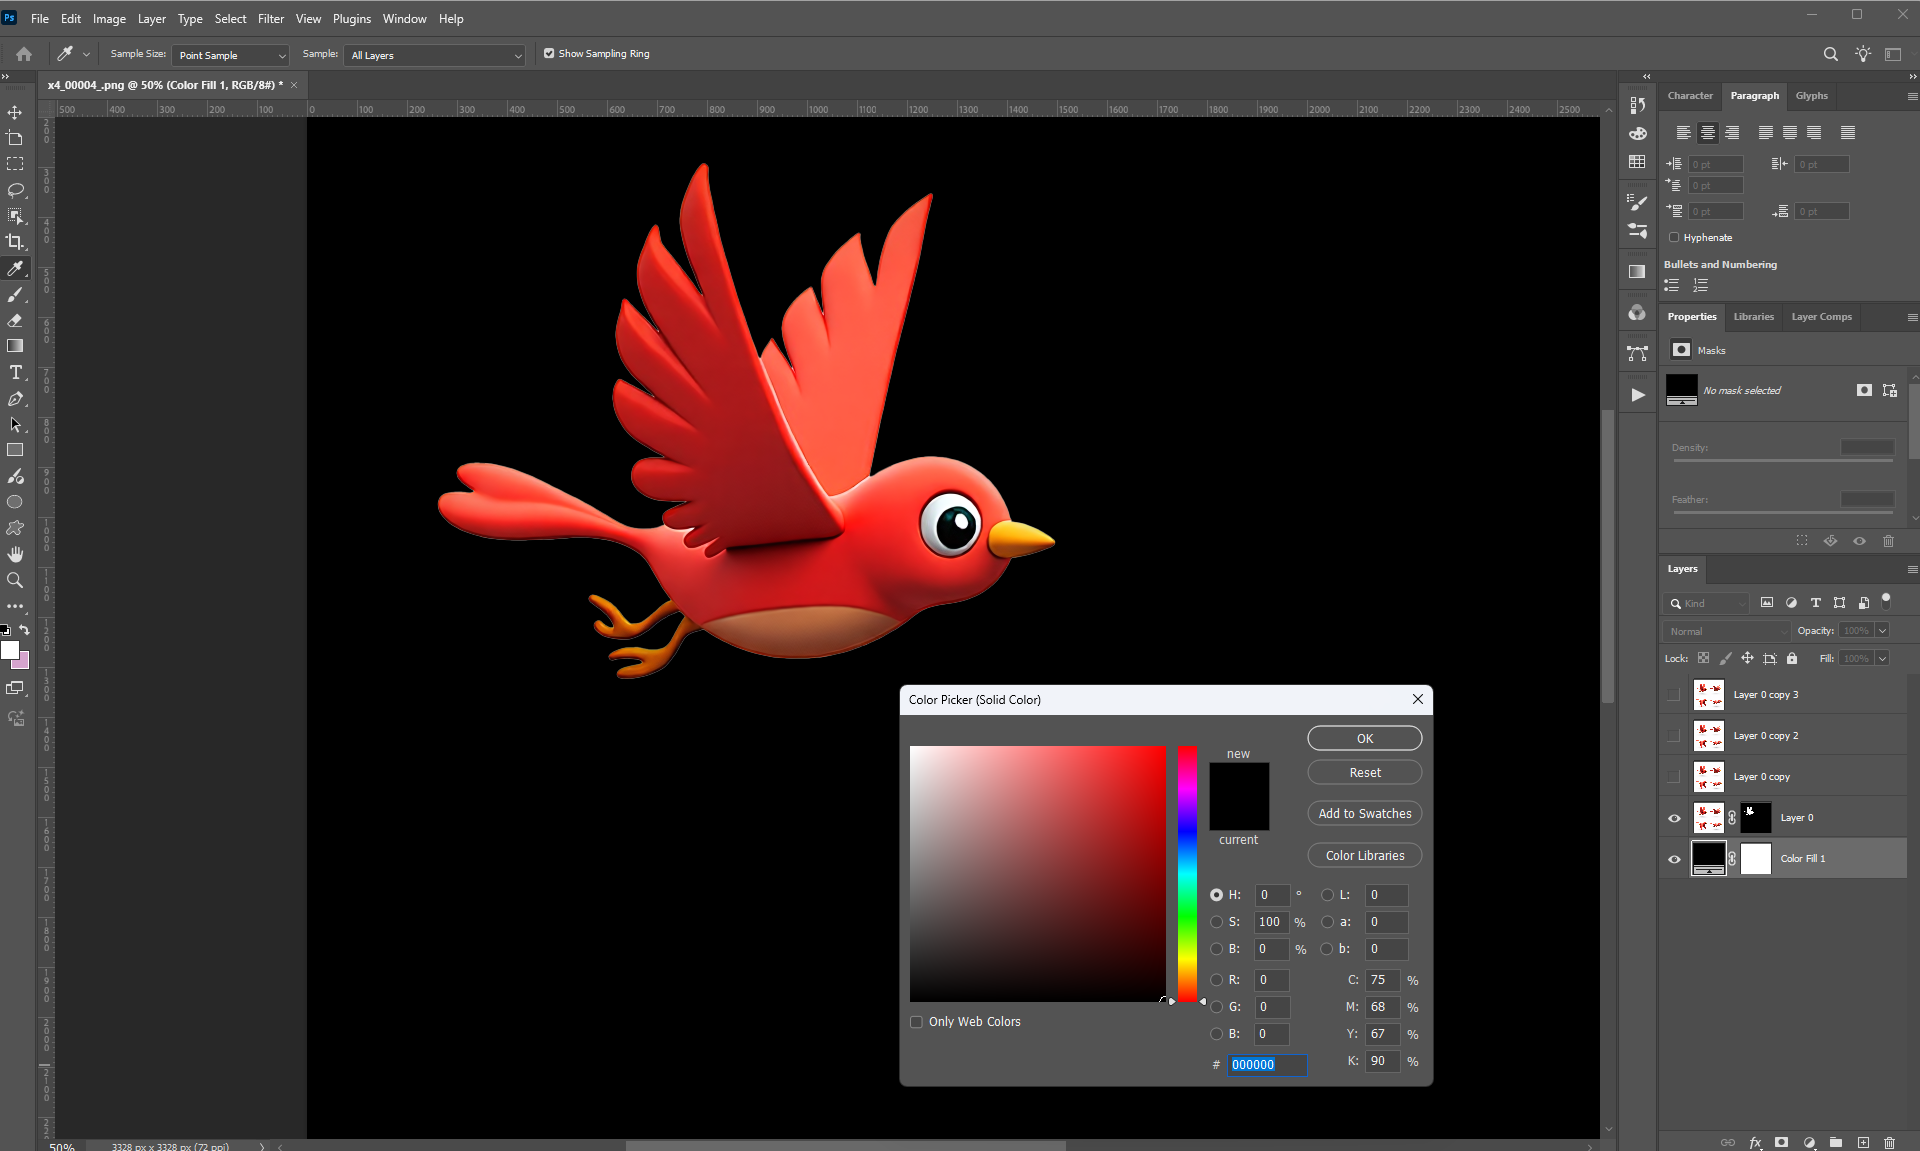Expand the Opacity dropdown arrow
The width and height of the screenshot is (1920, 1151).
[x=1882, y=631]
